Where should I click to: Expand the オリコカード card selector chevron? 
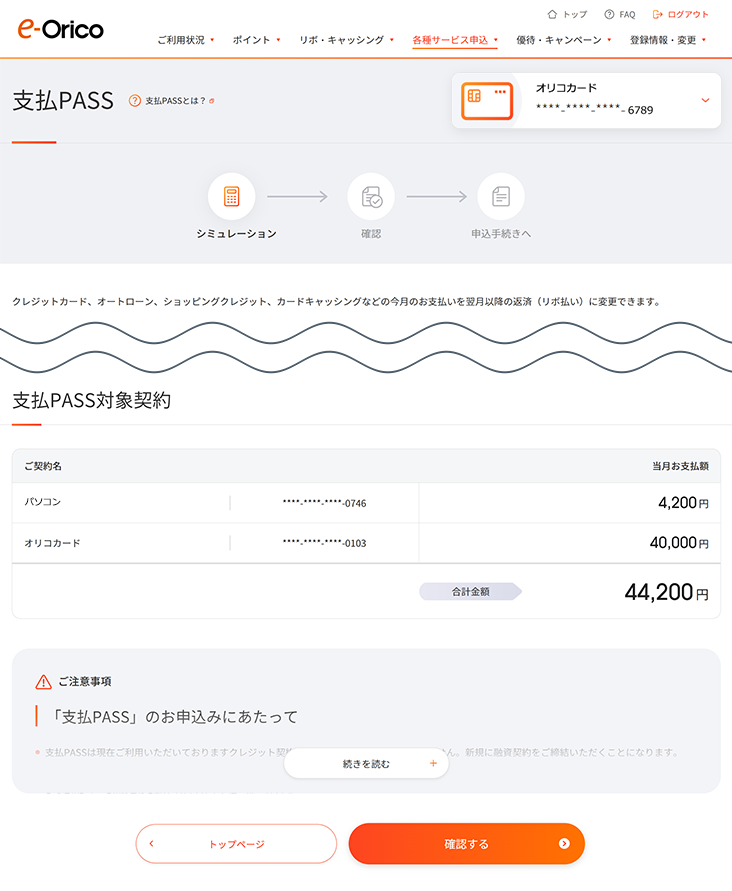click(x=705, y=101)
